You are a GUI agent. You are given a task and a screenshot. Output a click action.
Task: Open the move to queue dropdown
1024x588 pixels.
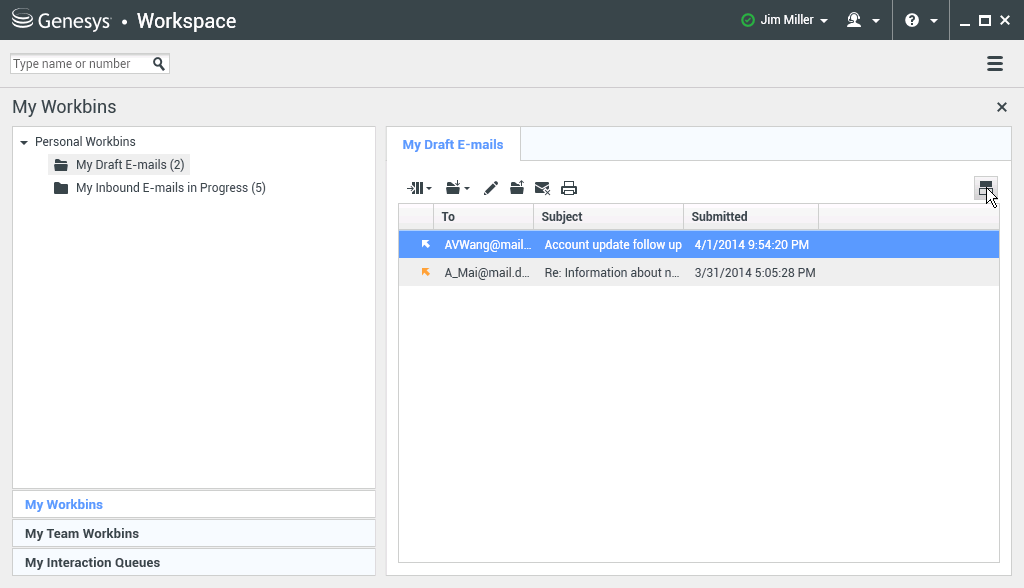(x=419, y=188)
